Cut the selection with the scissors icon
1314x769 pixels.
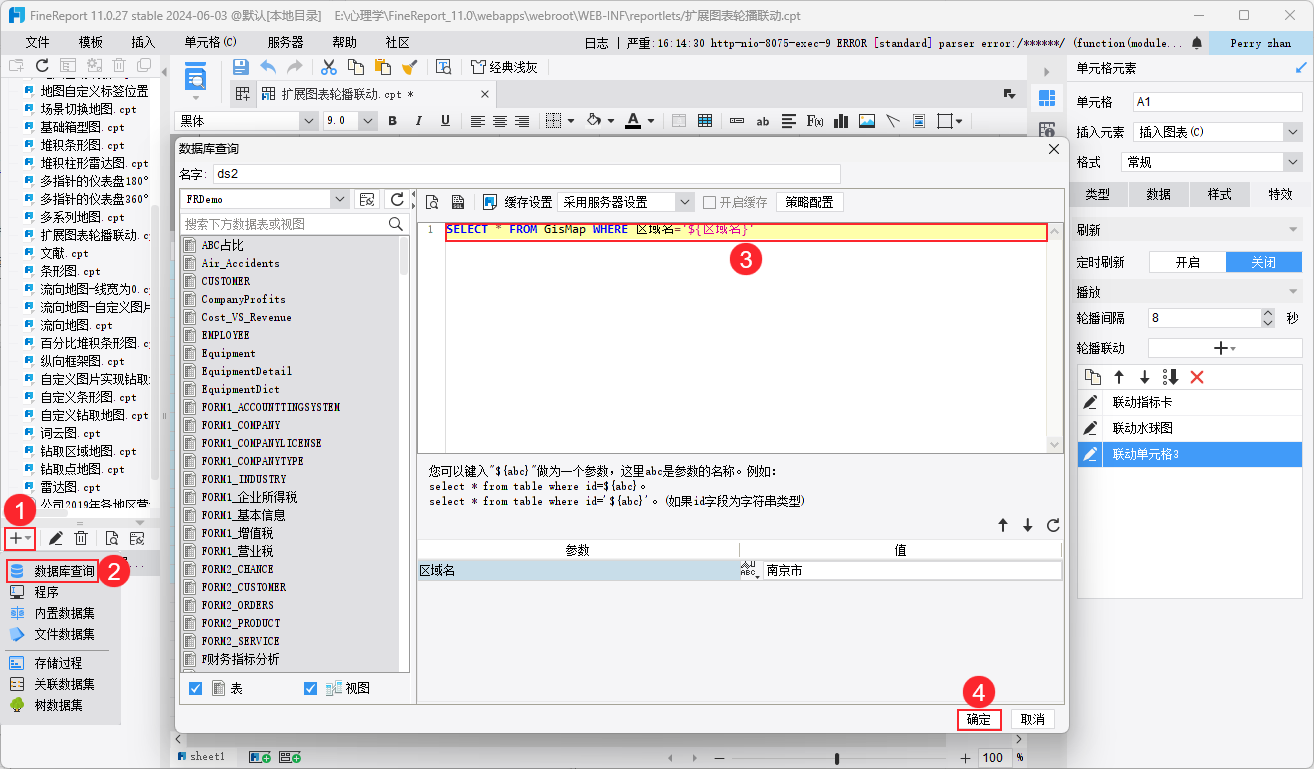click(328, 67)
